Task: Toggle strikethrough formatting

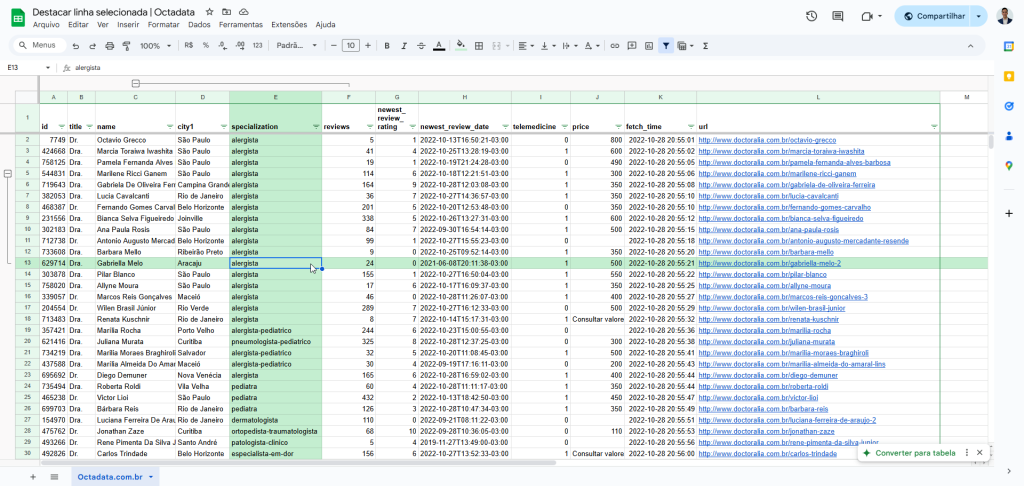Action: pos(421,46)
